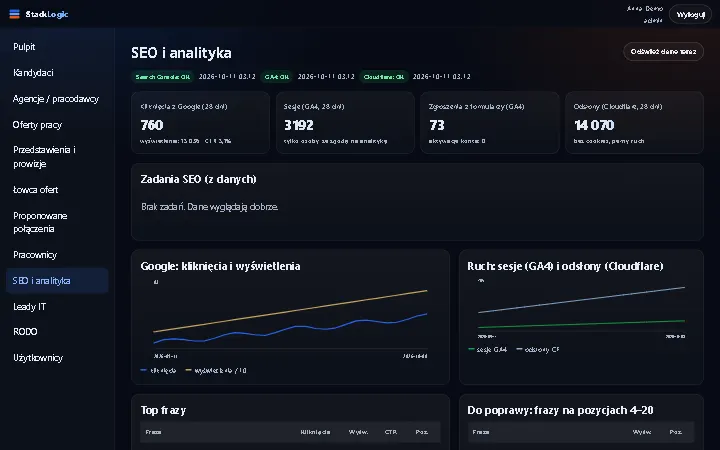720x450 pixels.
Task: Click the Wyśw. column header in Do poprawy table
Action: click(x=642, y=432)
